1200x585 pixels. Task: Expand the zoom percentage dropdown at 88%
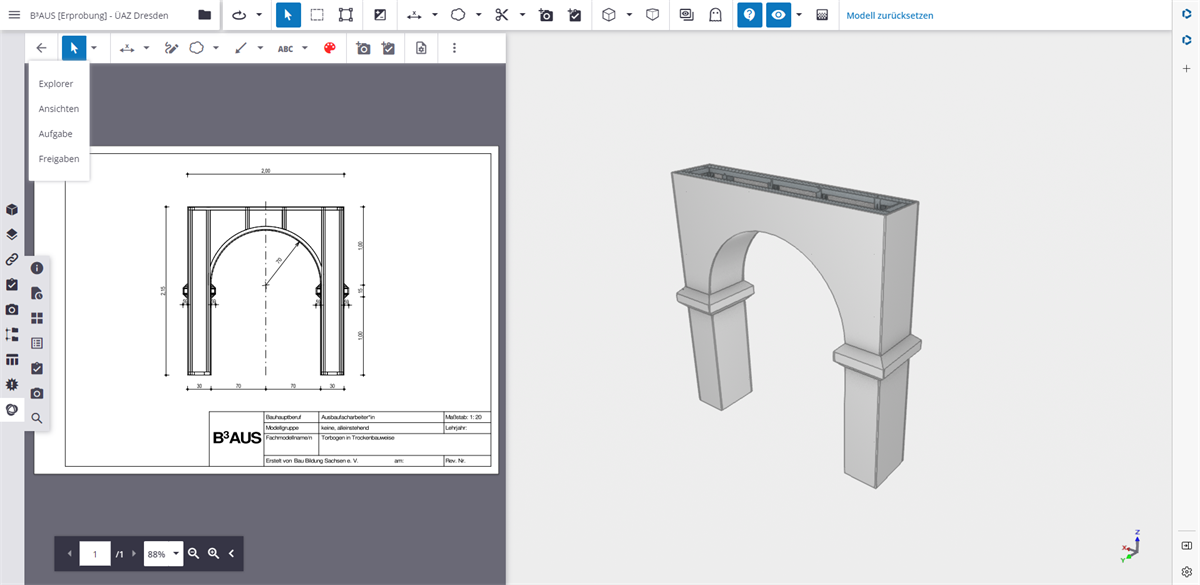[177, 553]
